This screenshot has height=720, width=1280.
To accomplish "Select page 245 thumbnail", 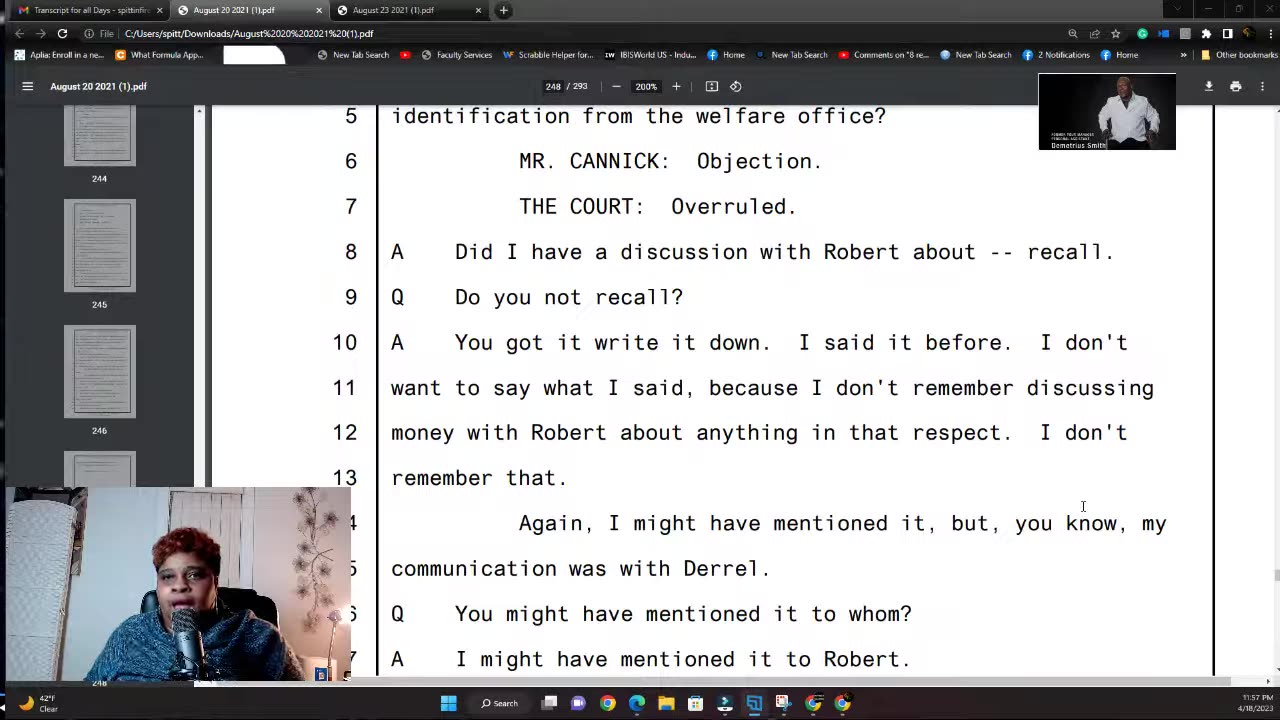I will coord(99,245).
